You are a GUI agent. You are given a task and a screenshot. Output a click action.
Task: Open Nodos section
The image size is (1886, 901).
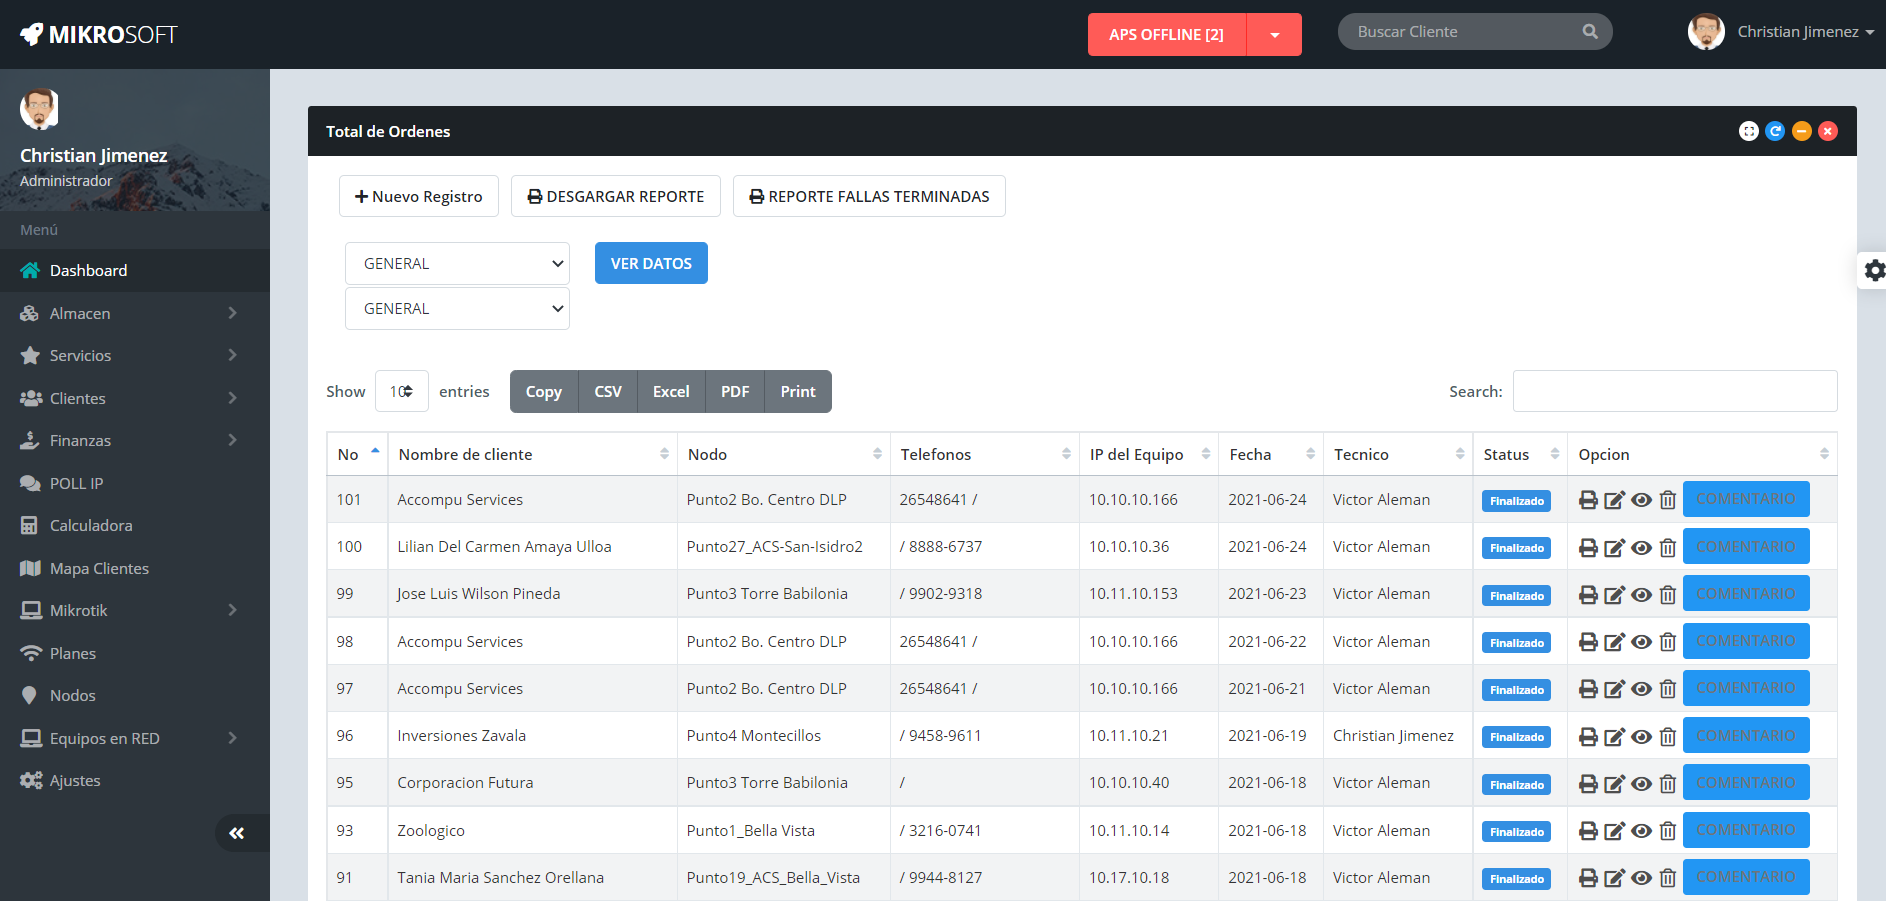click(134, 696)
